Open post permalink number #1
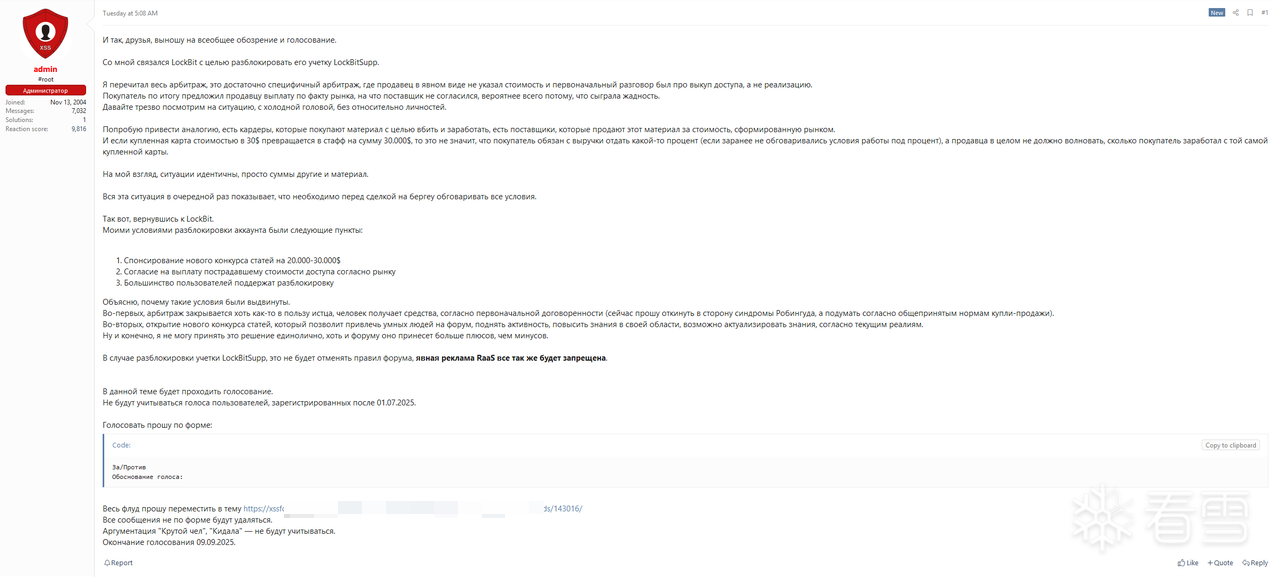 (x=1264, y=13)
